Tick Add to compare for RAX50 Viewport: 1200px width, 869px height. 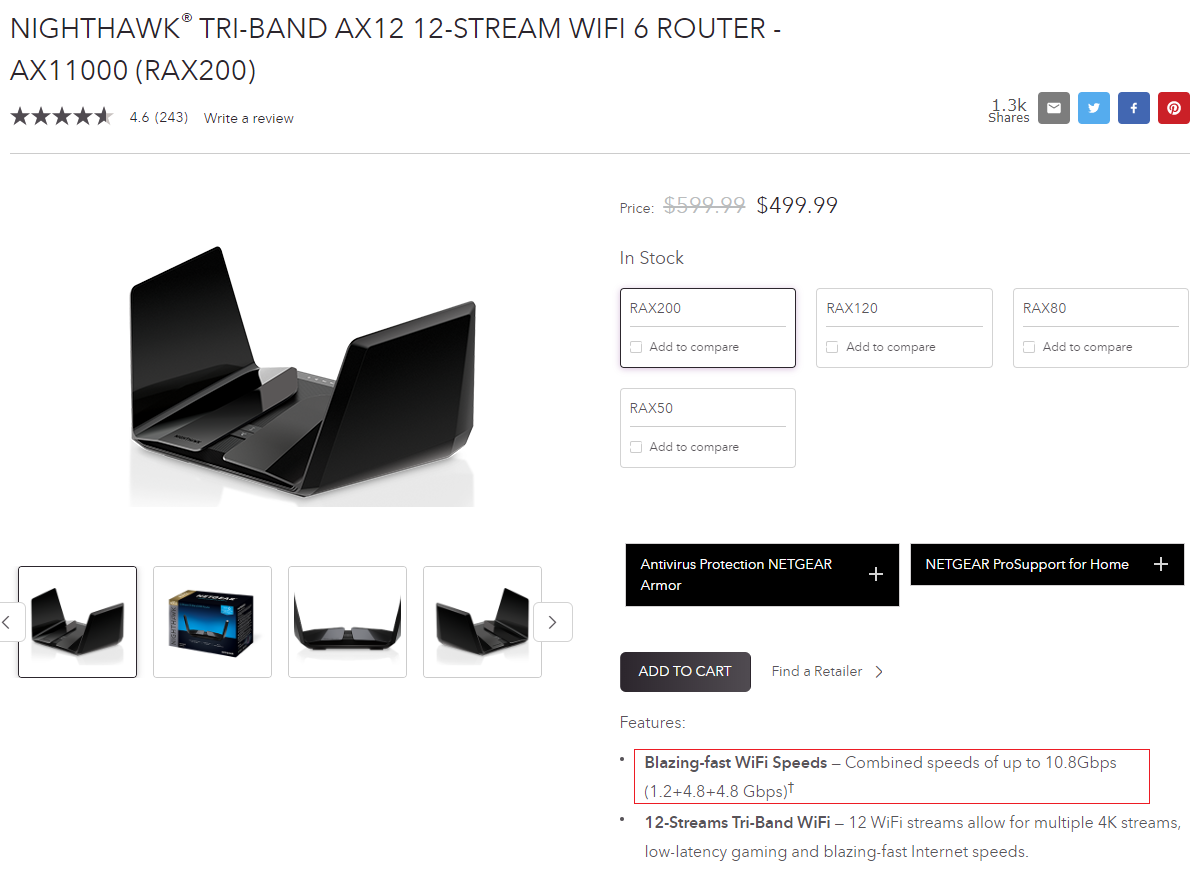(x=636, y=447)
